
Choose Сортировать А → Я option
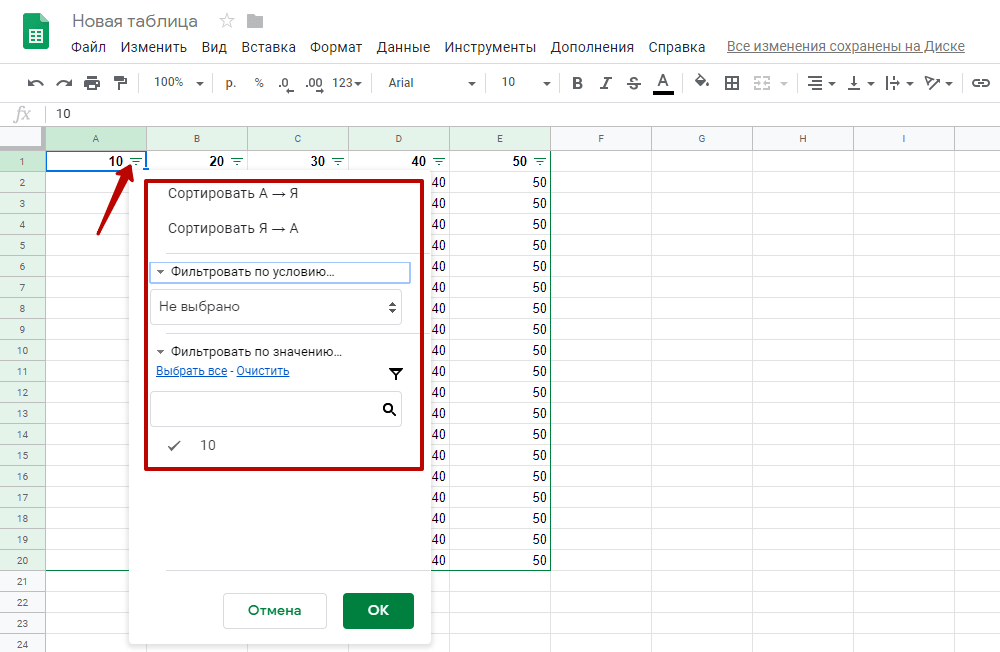(x=233, y=194)
